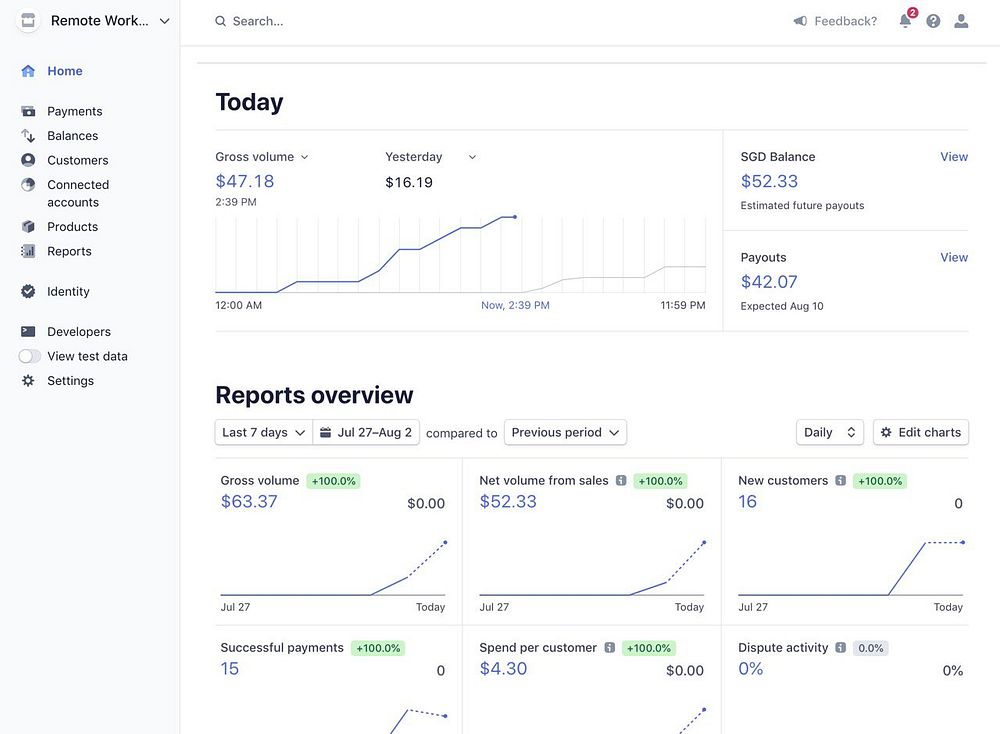Open the notifications bell icon
The width and height of the screenshot is (1000, 734).
click(905, 21)
